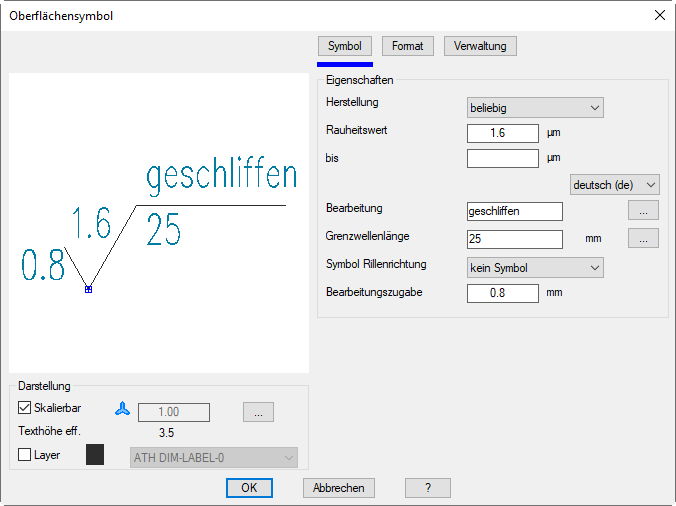Enable the Layer checkbox
The height and width of the screenshot is (506, 676).
tap(26, 455)
